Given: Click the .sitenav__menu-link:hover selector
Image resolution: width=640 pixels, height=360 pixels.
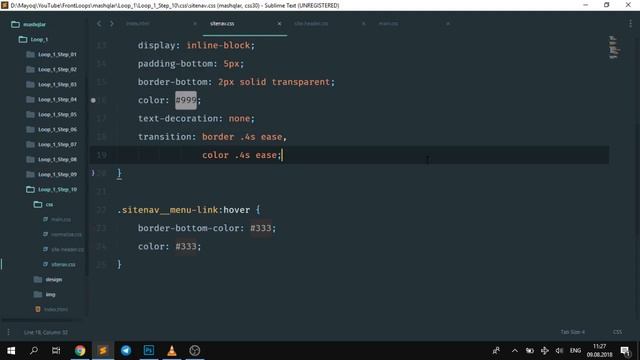Looking at the screenshot, I should (183, 210).
